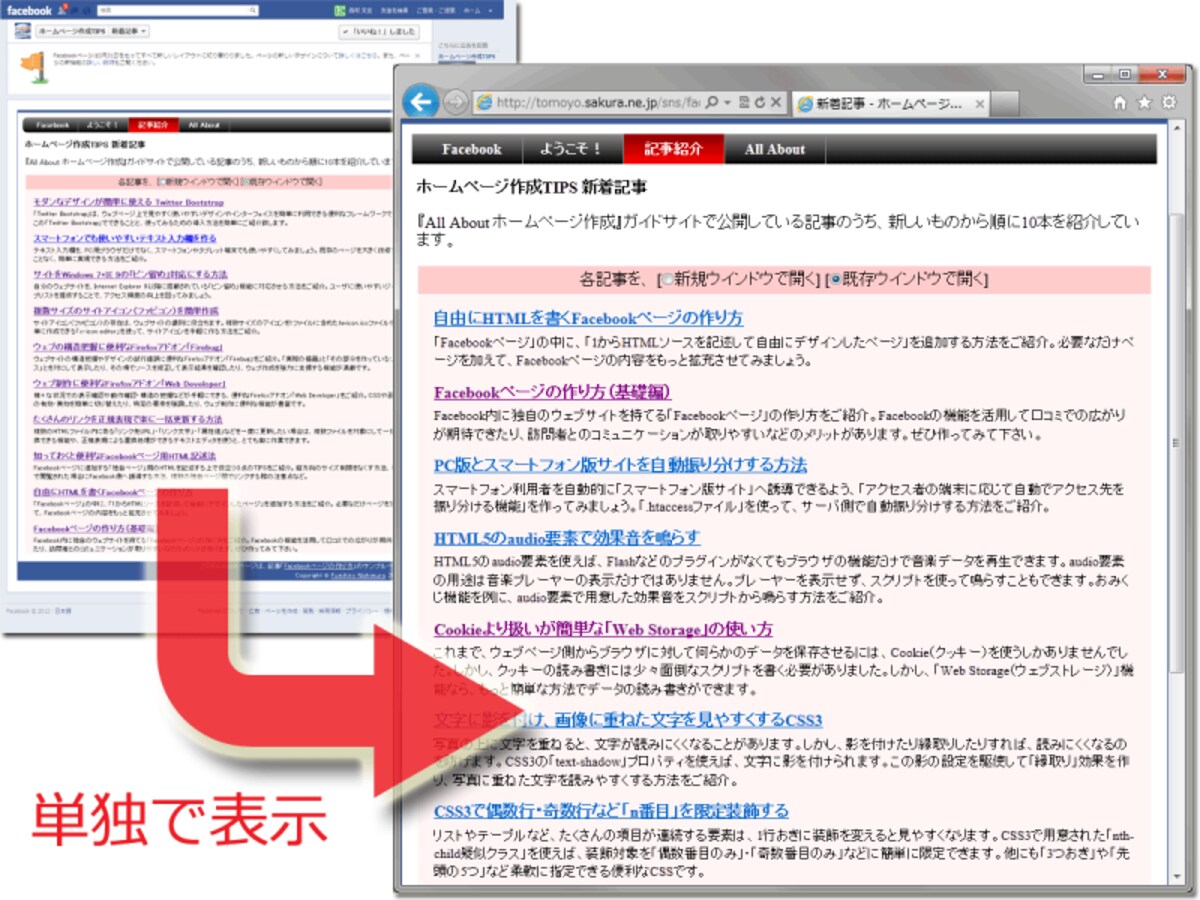The width and height of the screenshot is (1200, 900).
Task: Open Favorites with the star icon
Action: pyautogui.click(x=1145, y=102)
